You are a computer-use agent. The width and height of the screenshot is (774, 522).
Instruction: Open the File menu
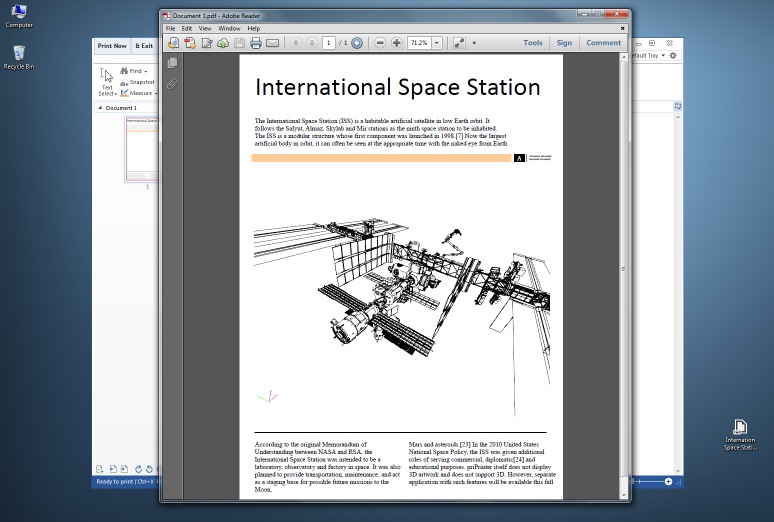pos(170,29)
